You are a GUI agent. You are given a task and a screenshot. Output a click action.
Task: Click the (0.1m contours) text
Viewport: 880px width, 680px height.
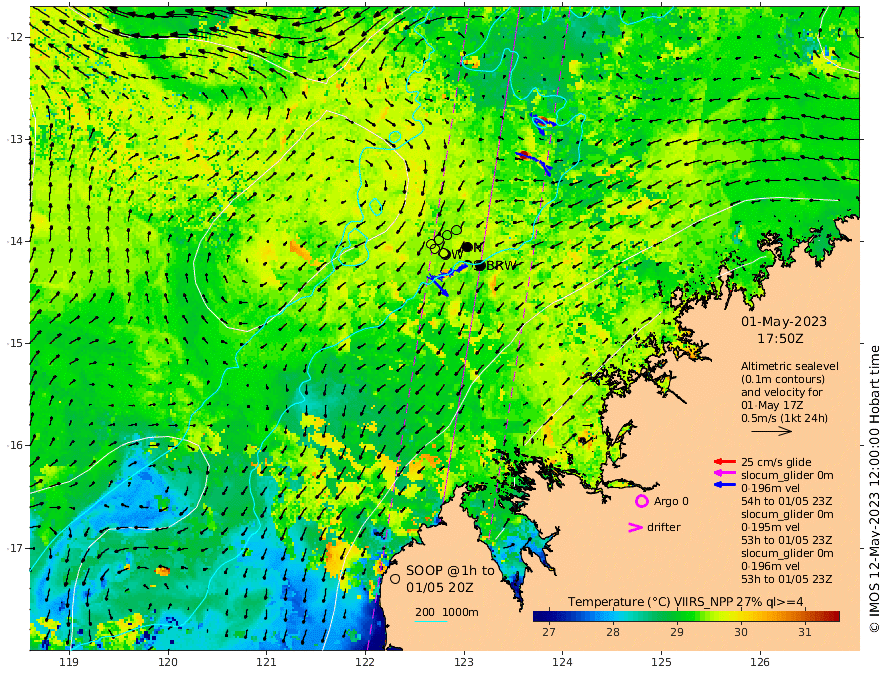point(783,379)
